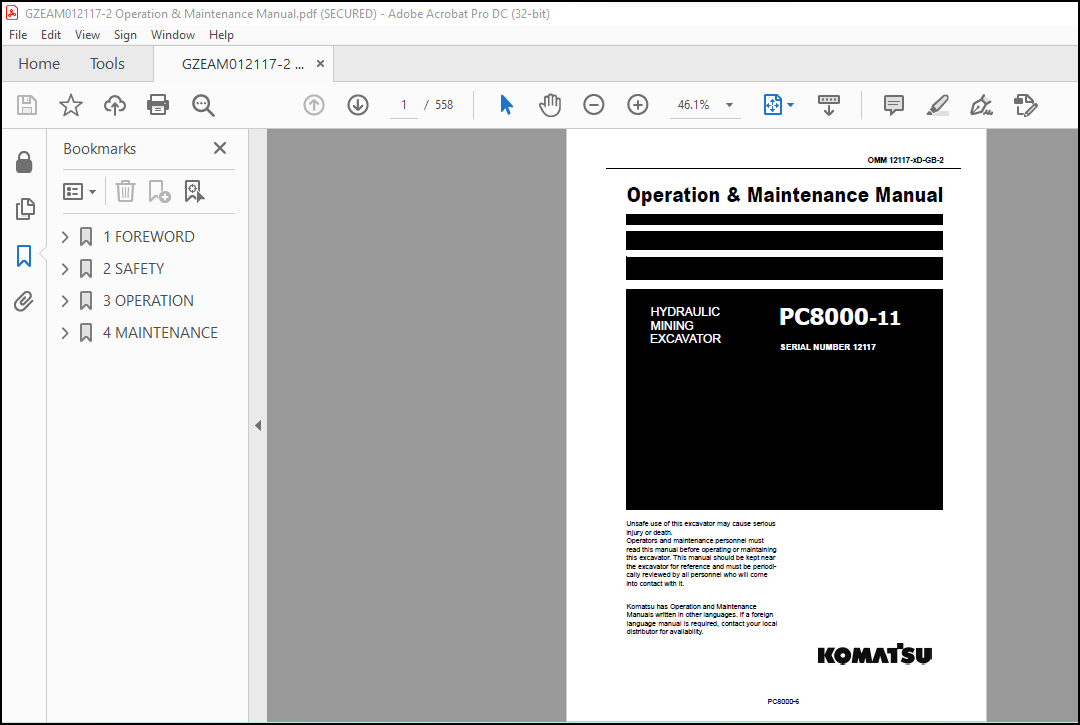1080x725 pixels.
Task: Open Page Thumbnails panel
Action: pyautogui.click(x=25, y=209)
